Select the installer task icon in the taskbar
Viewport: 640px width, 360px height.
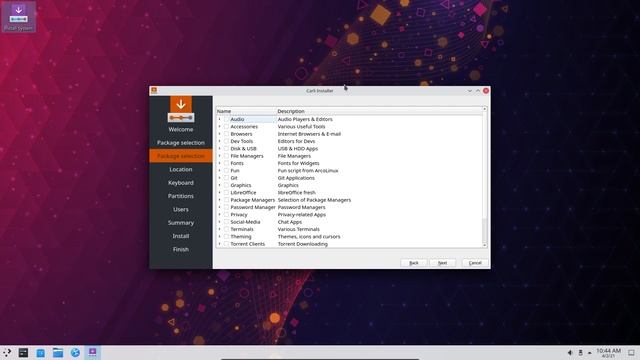pyautogui.click(x=93, y=352)
